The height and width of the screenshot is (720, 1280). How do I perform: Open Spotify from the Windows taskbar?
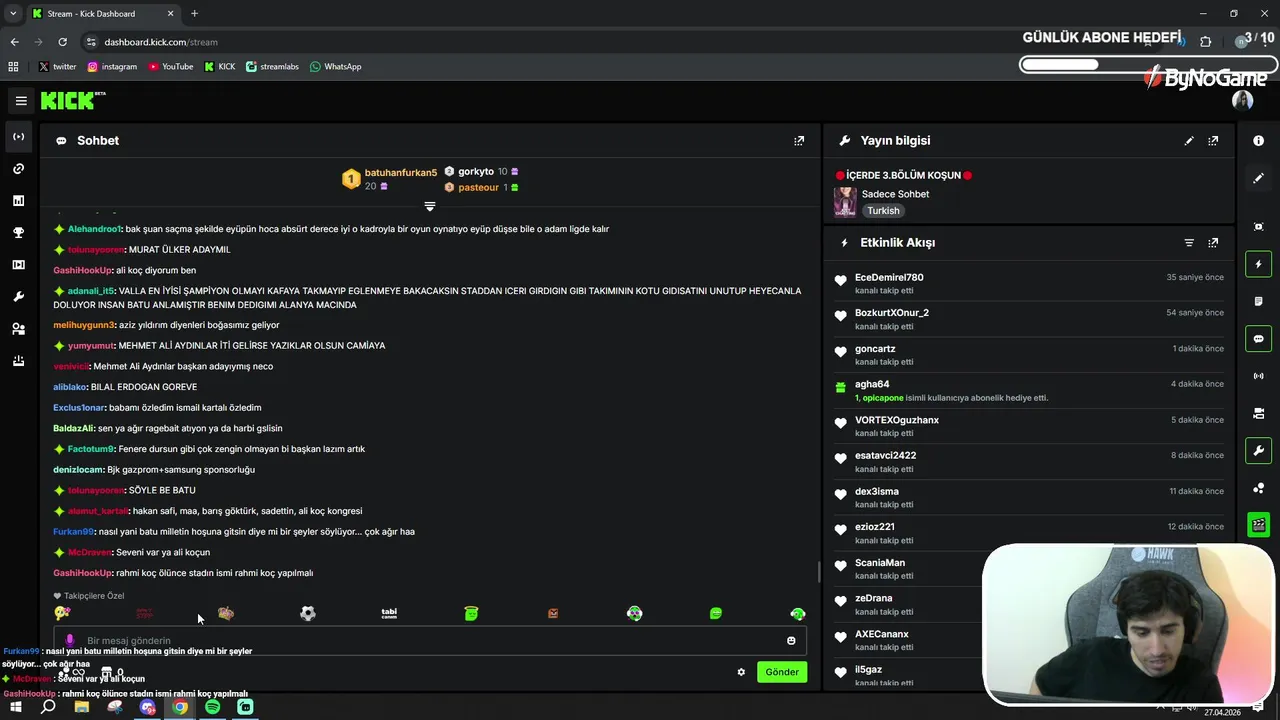(x=213, y=707)
